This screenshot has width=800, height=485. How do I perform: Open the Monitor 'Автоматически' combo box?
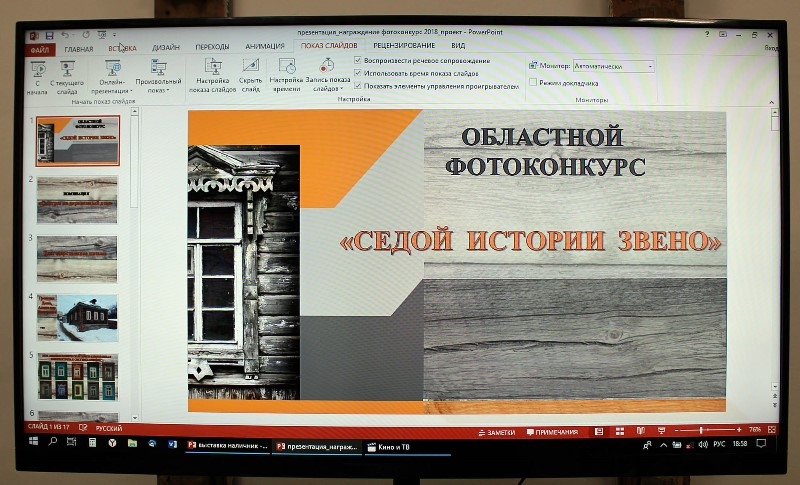(614, 66)
